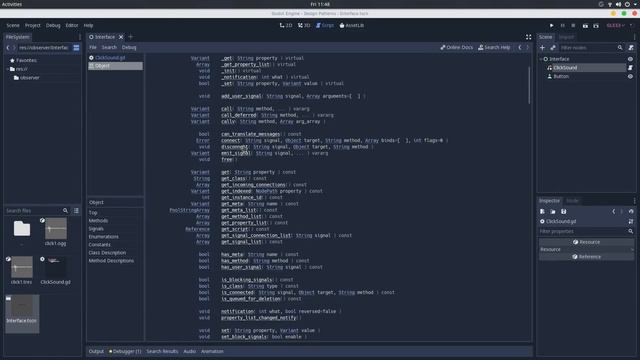640x360 pixels.
Task: Open the script editor Search menu
Action: point(109,47)
